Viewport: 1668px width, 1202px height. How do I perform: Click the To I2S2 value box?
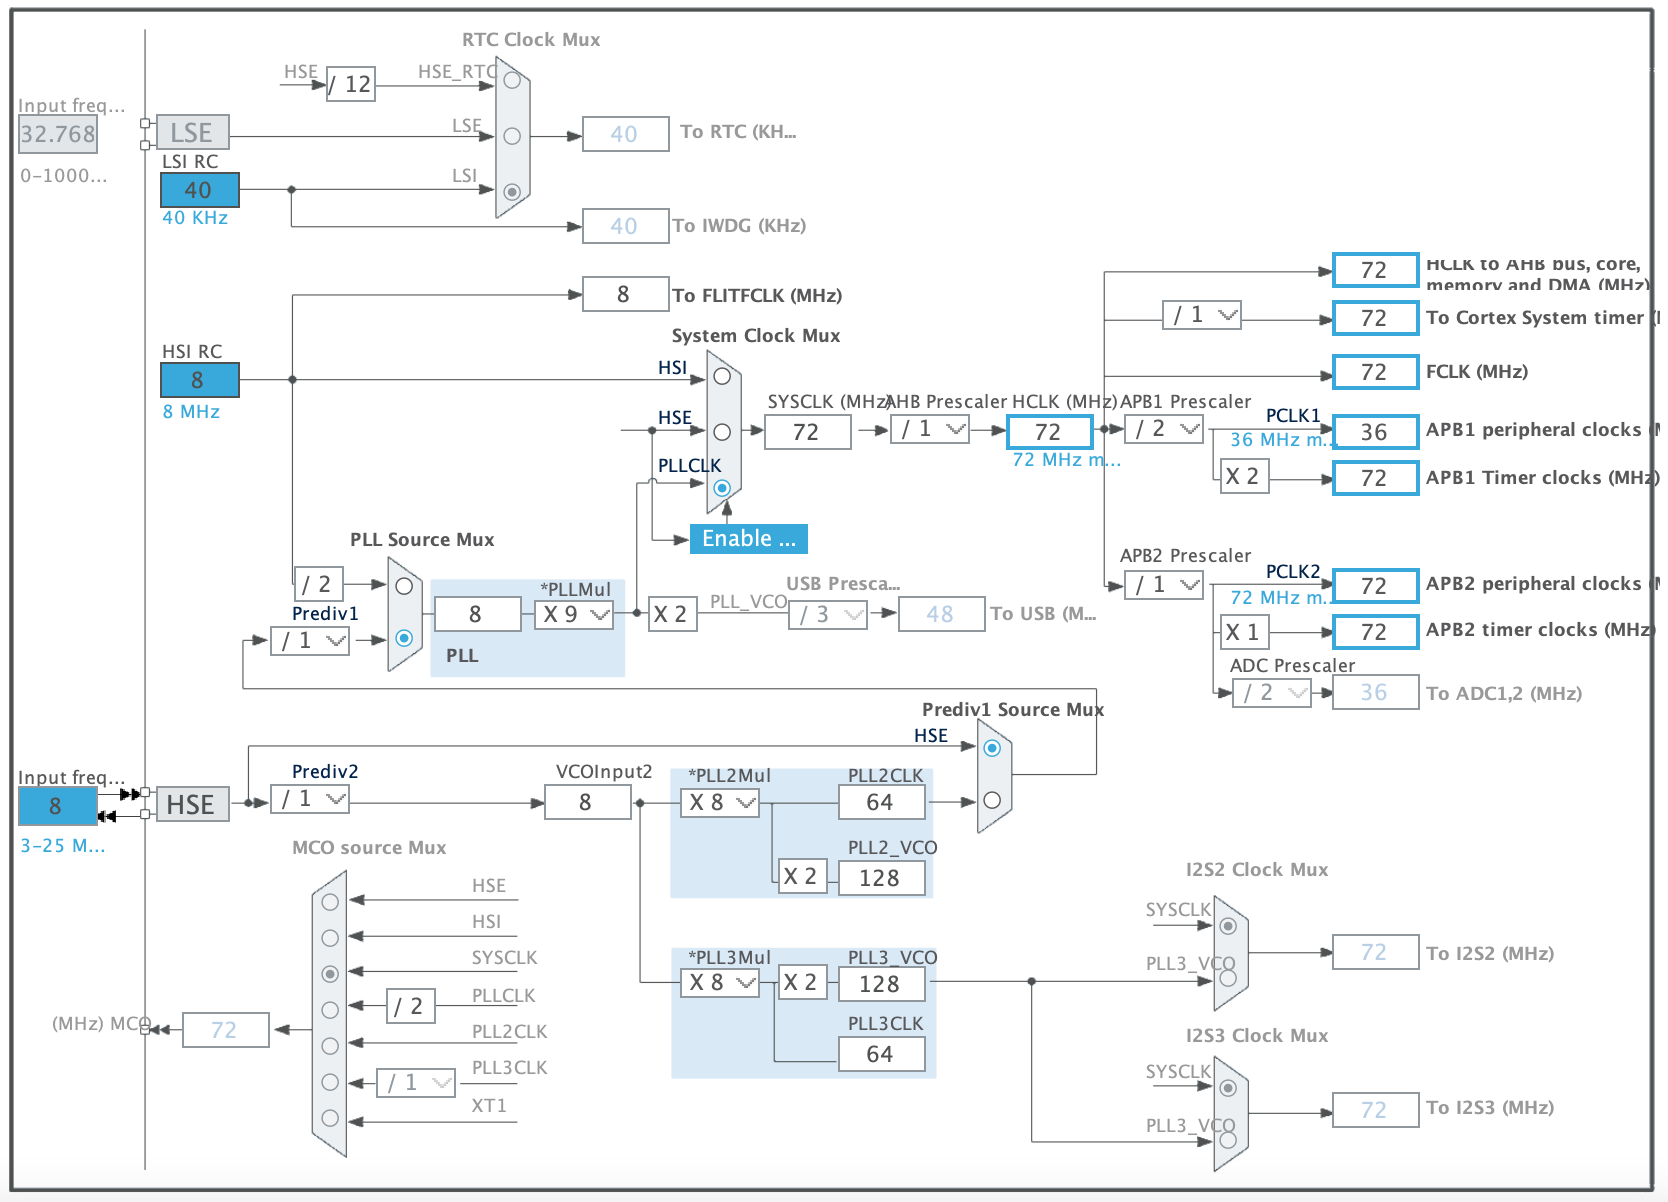(1376, 952)
